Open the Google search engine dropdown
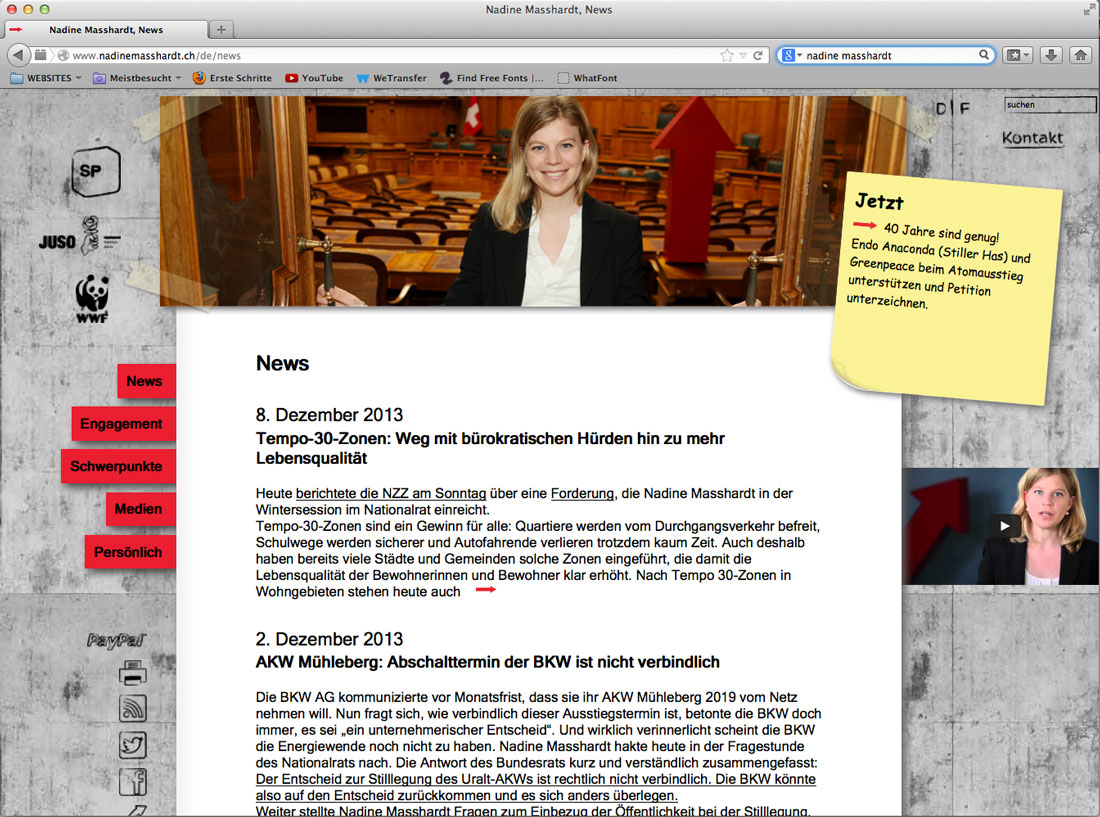The height and width of the screenshot is (817, 1100). [x=792, y=56]
